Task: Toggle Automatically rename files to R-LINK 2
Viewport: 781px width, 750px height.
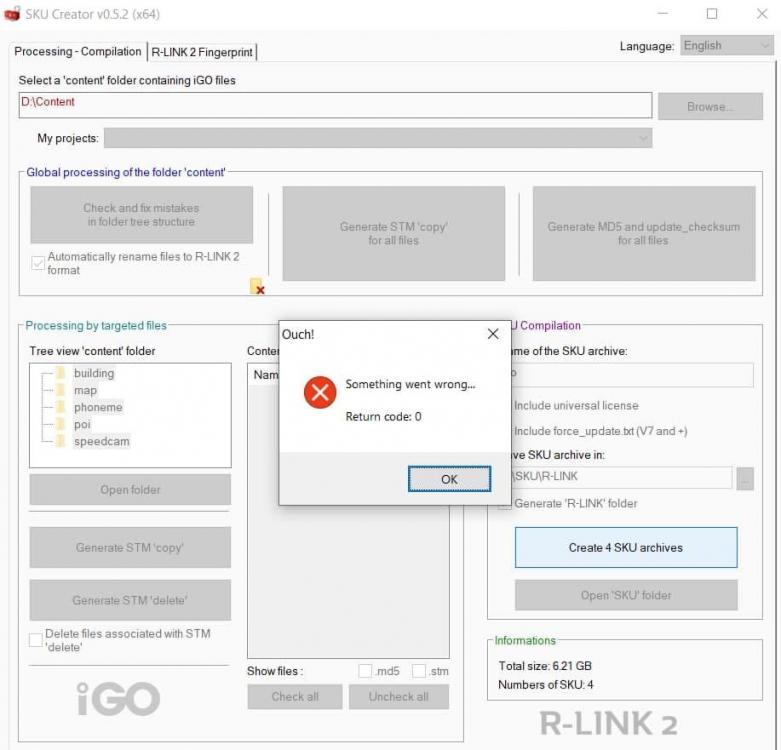Action: (x=38, y=263)
